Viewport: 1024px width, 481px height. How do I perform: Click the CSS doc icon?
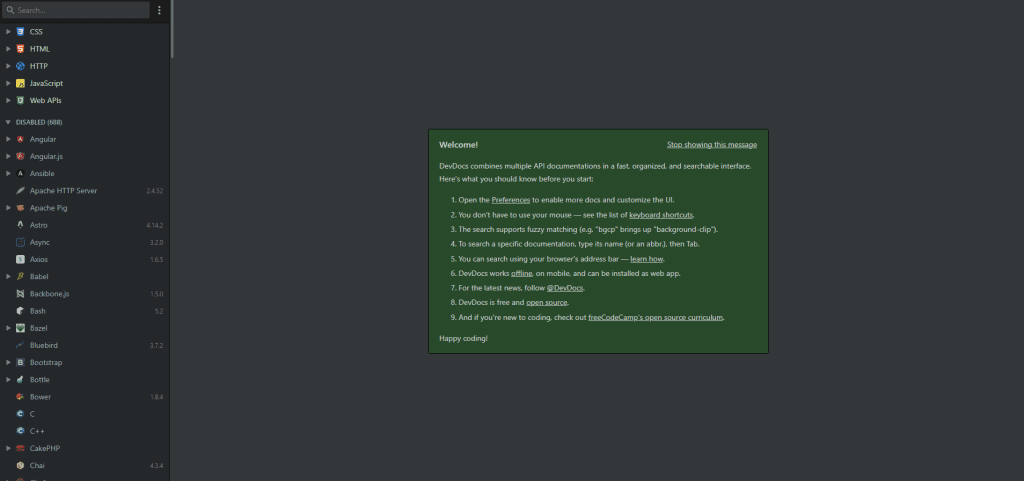pyautogui.click(x=20, y=31)
